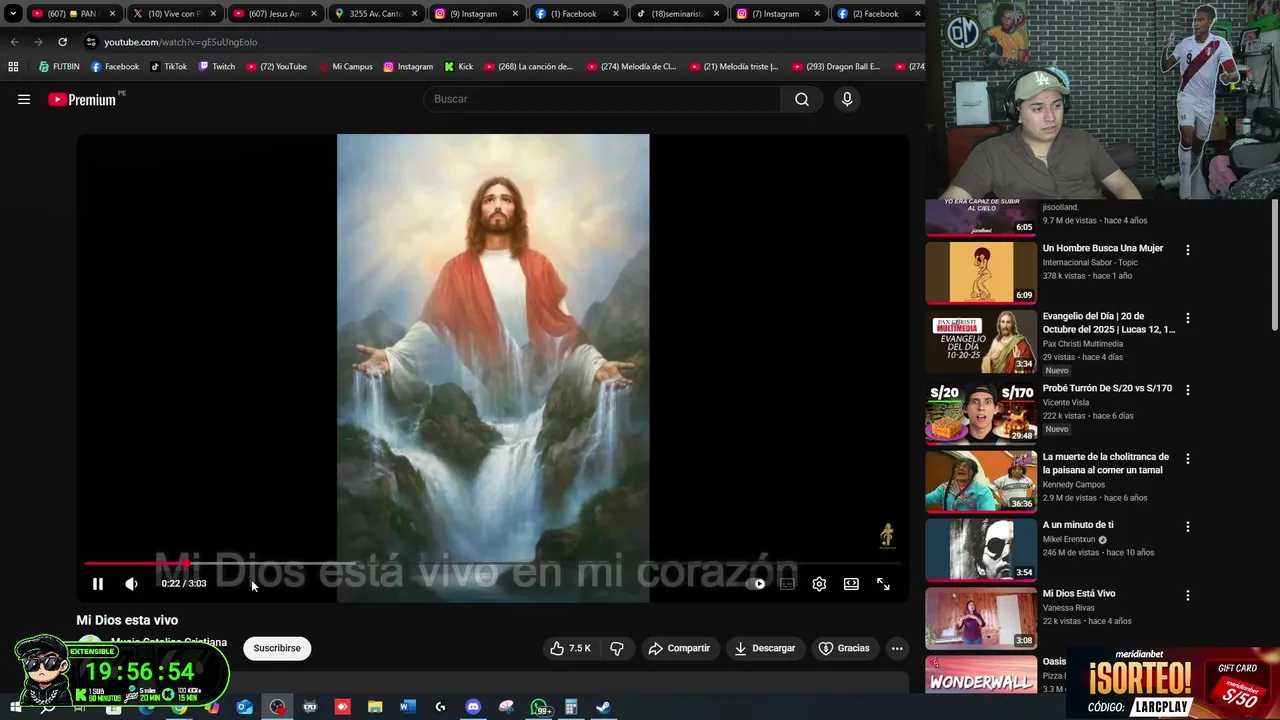This screenshot has height=720, width=1280.
Task: Switch to the '(10) Vive con P' X tab
Action: (x=174, y=14)
